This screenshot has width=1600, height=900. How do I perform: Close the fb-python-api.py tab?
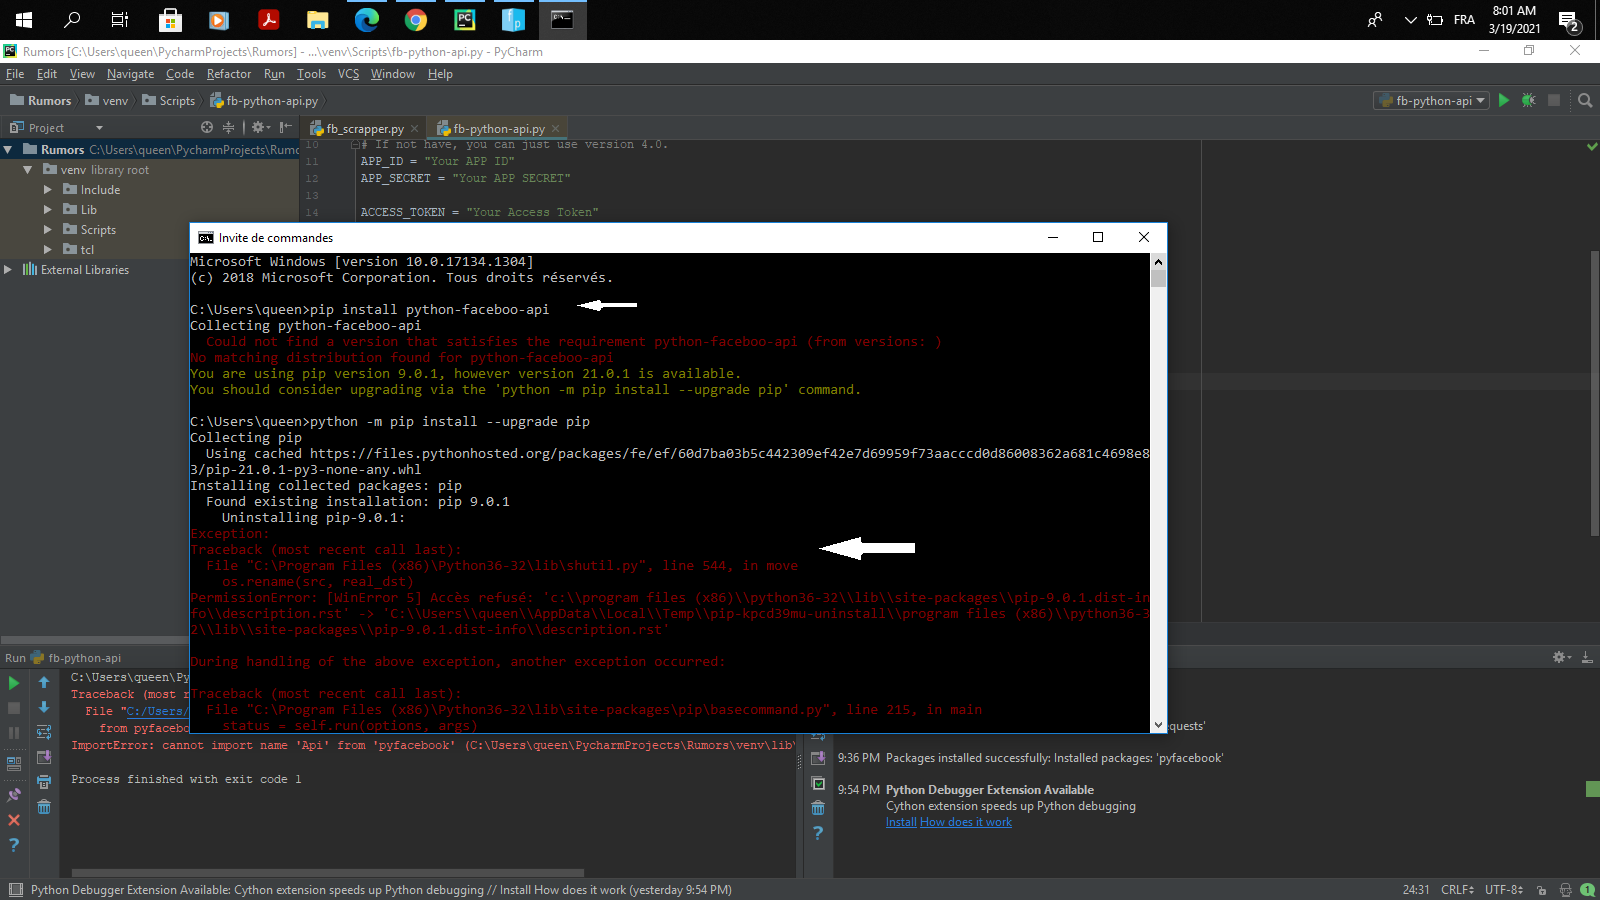(555, 128)
